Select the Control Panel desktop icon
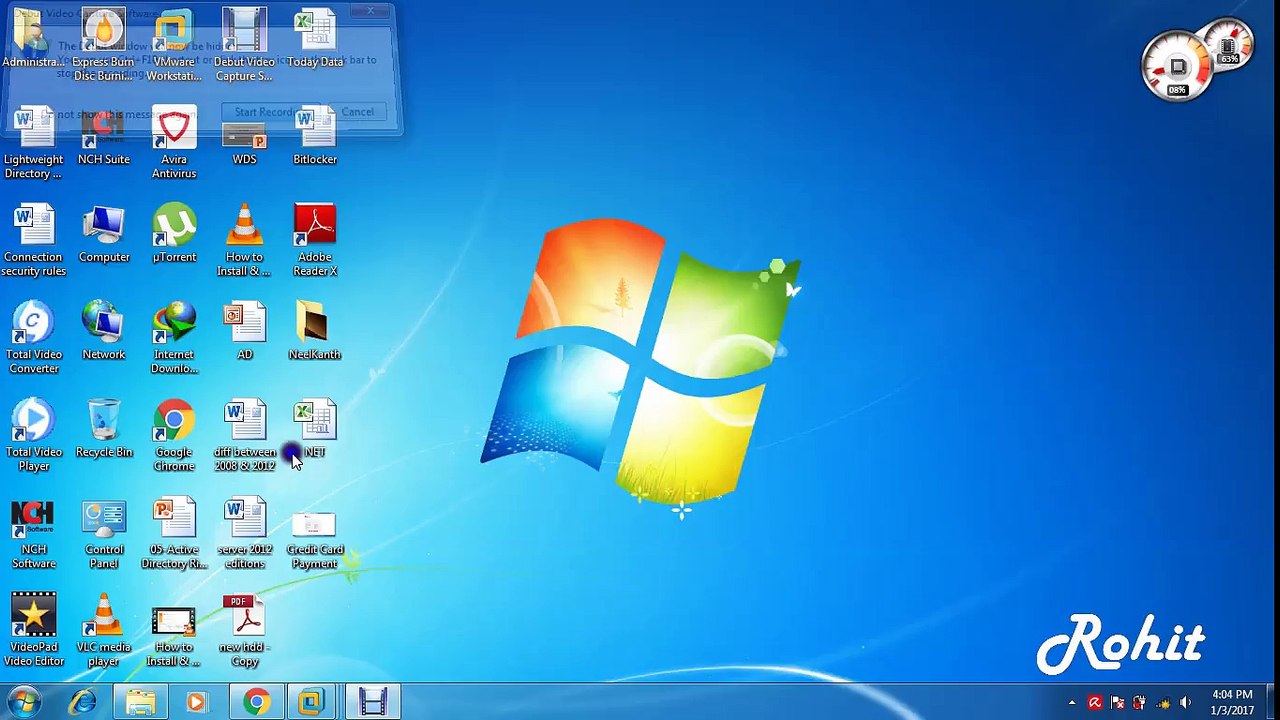The image size is (1280, 720). tap(104, 535)
